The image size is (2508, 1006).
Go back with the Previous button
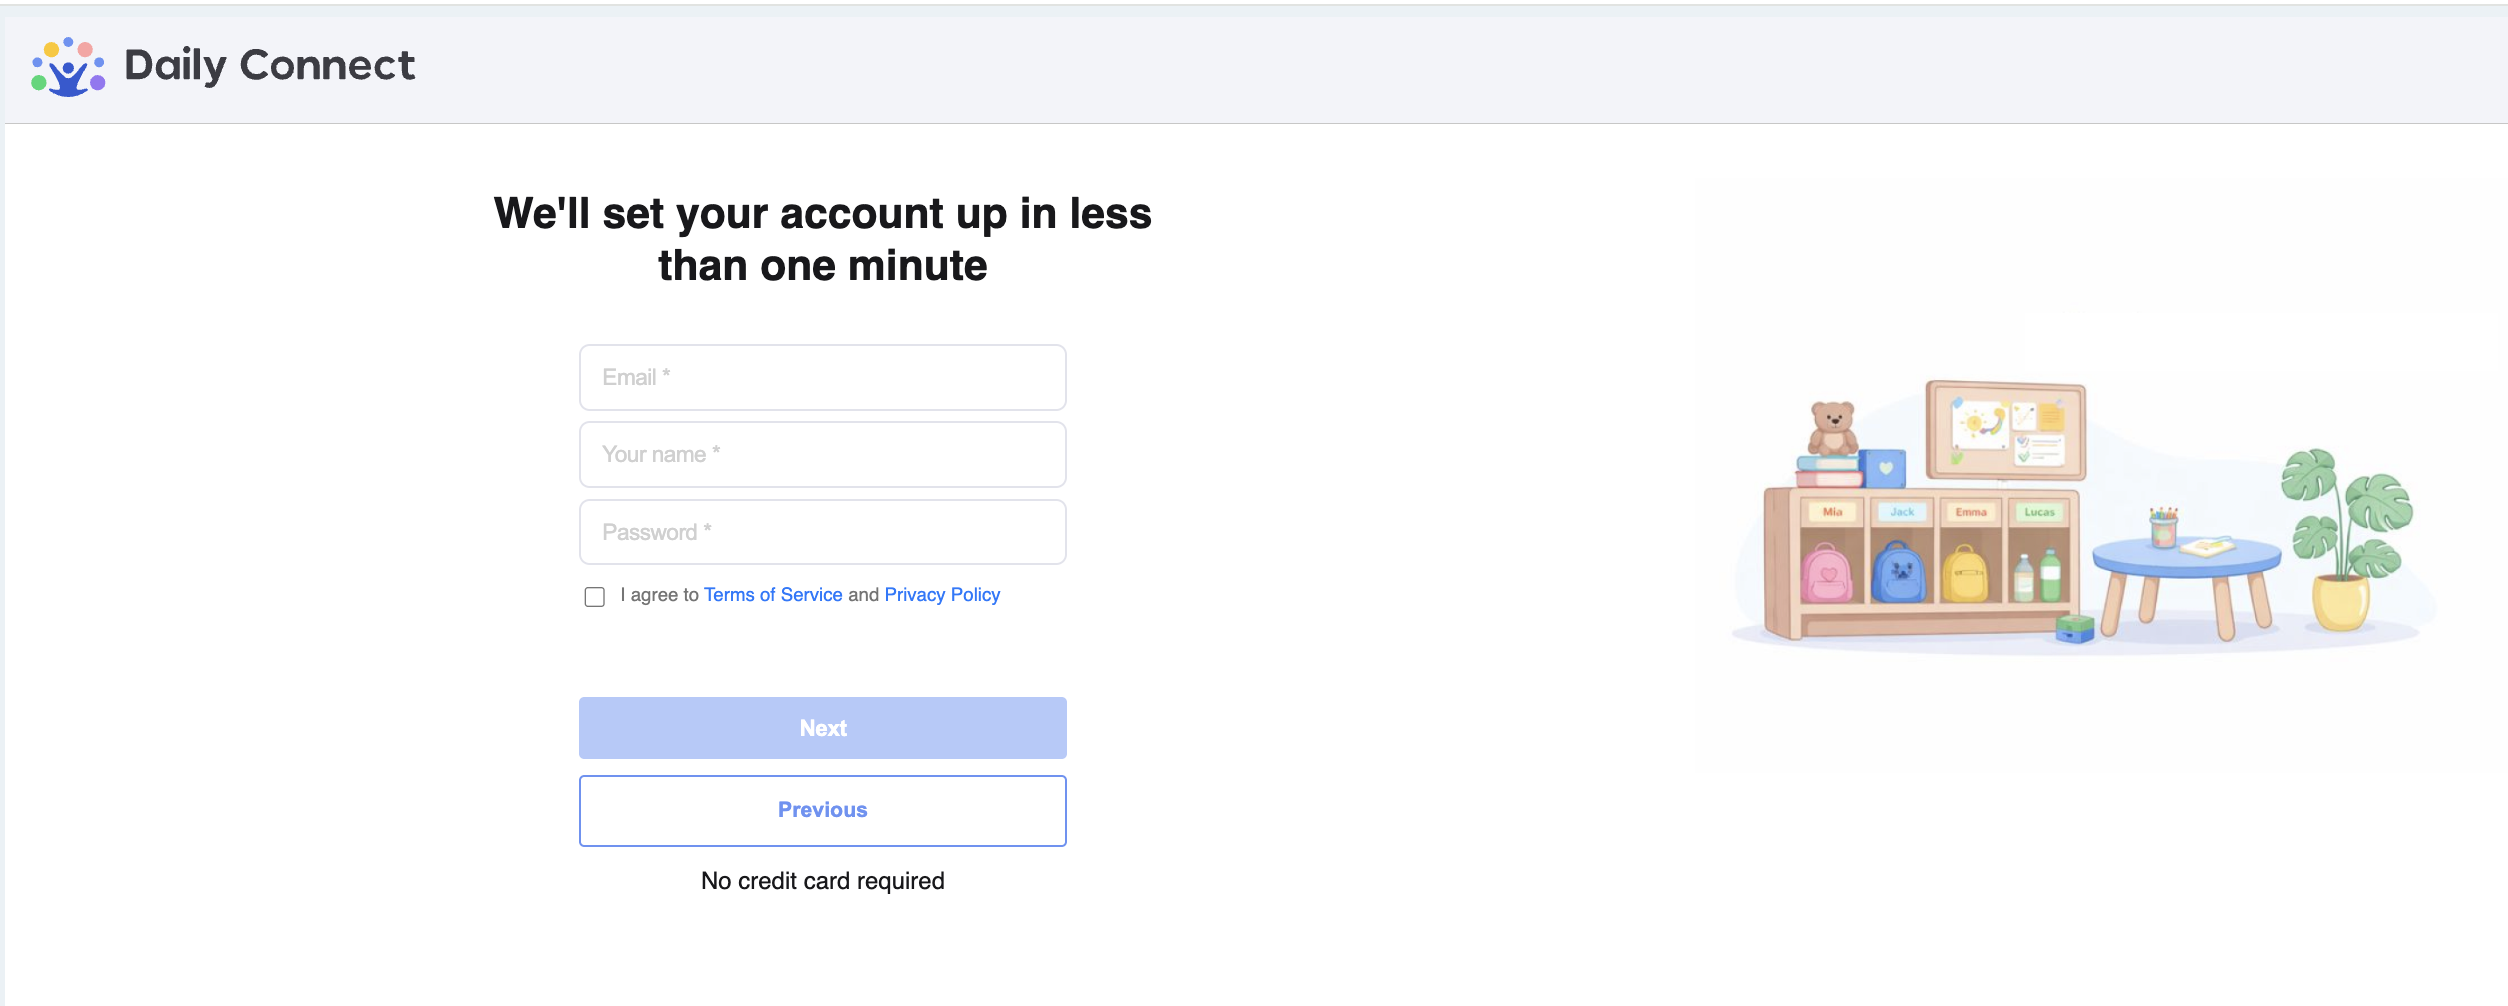(x=822, y=810)
